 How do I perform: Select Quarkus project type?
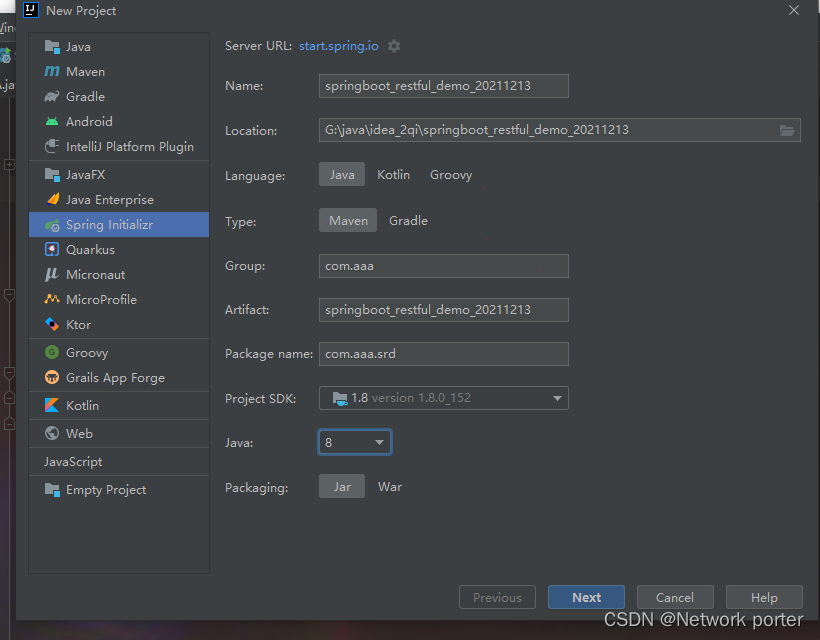pyautogui.click(x=119, y=249)
